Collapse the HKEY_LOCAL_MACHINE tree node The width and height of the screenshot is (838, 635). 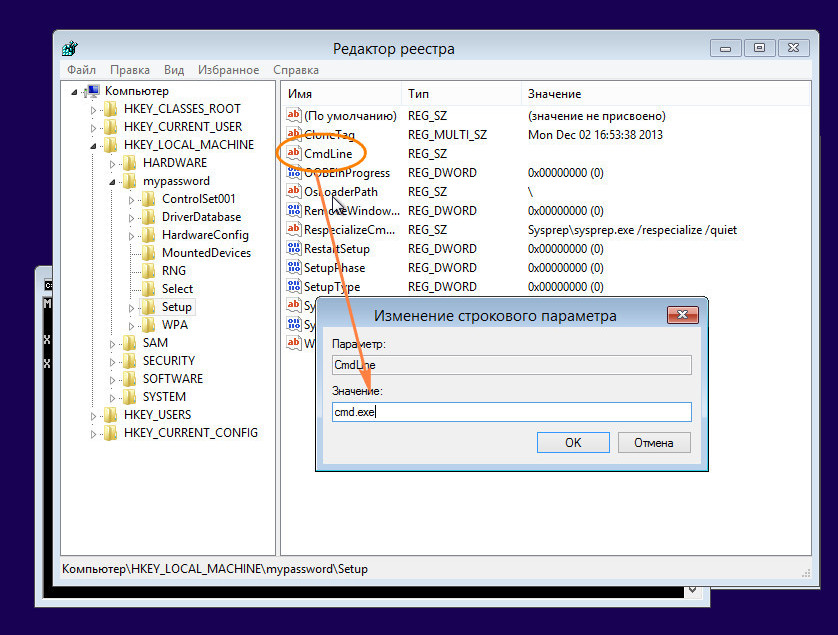point(94,146)
